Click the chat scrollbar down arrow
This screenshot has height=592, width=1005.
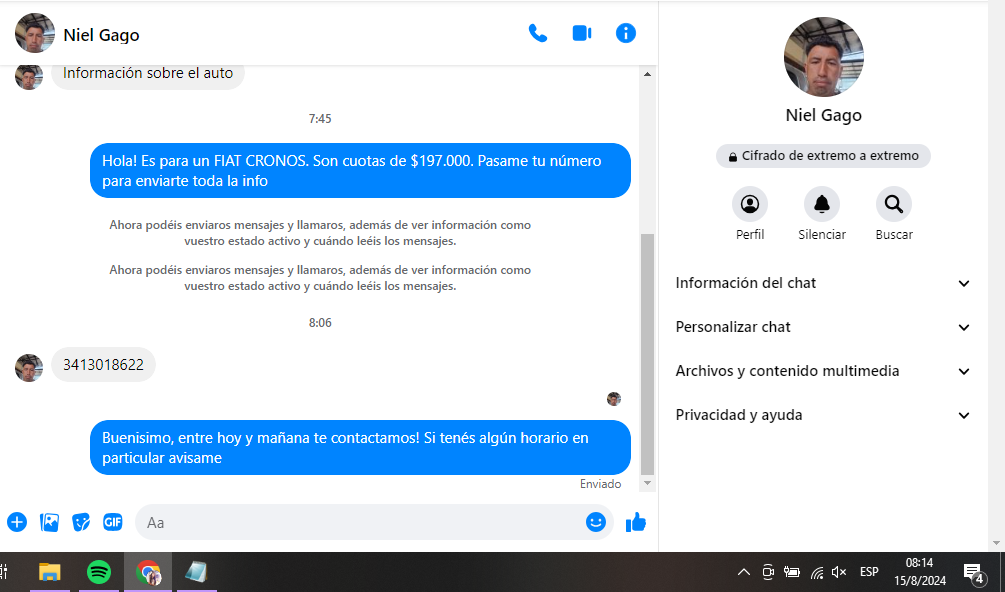pyautogui.click(x=647, y=484)
